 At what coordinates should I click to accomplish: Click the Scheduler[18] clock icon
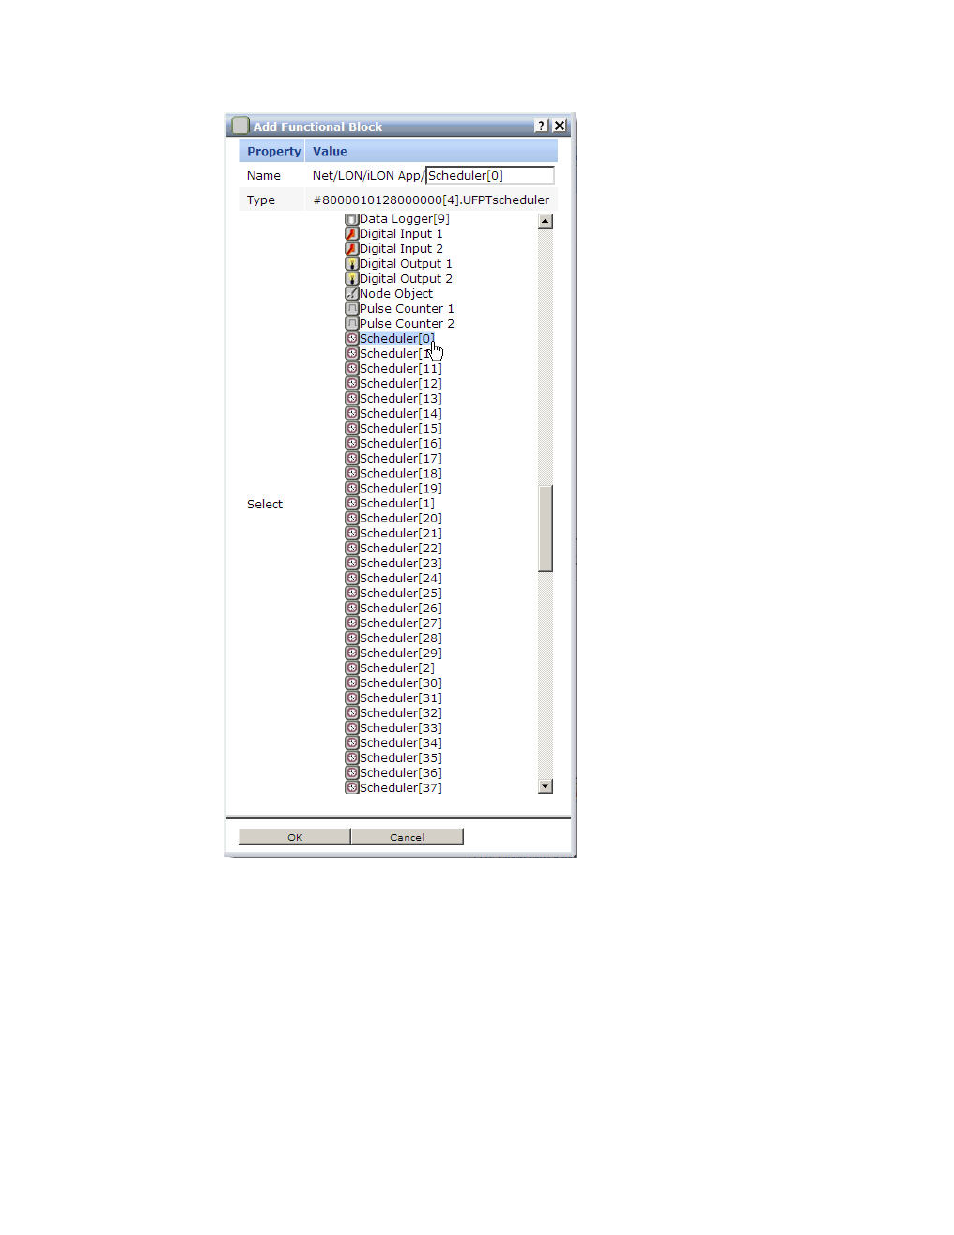pos(352,474)
